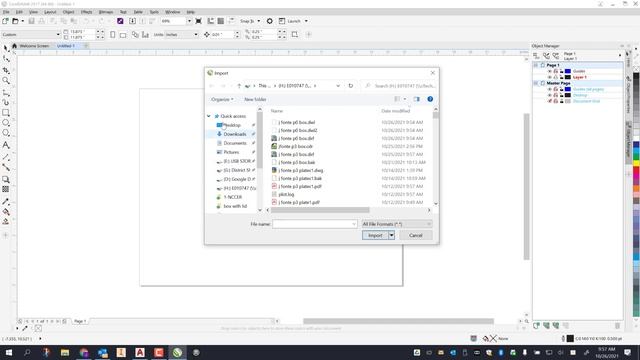Toggle printer icon of Guides layer
Viewport: 640px width, 360px height.
[x=556, y=71]
